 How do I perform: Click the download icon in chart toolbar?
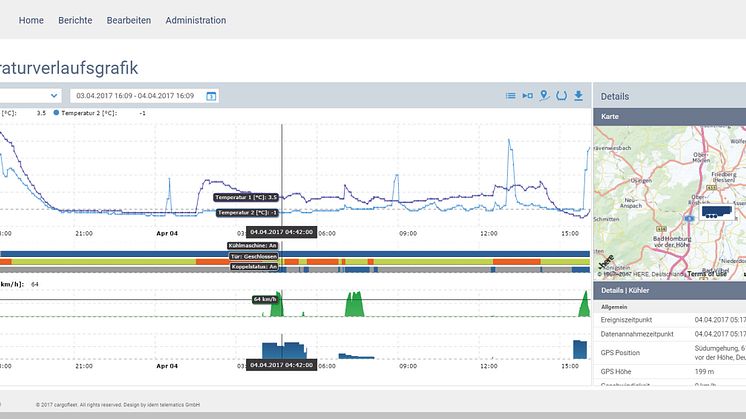tap(578, 96)
